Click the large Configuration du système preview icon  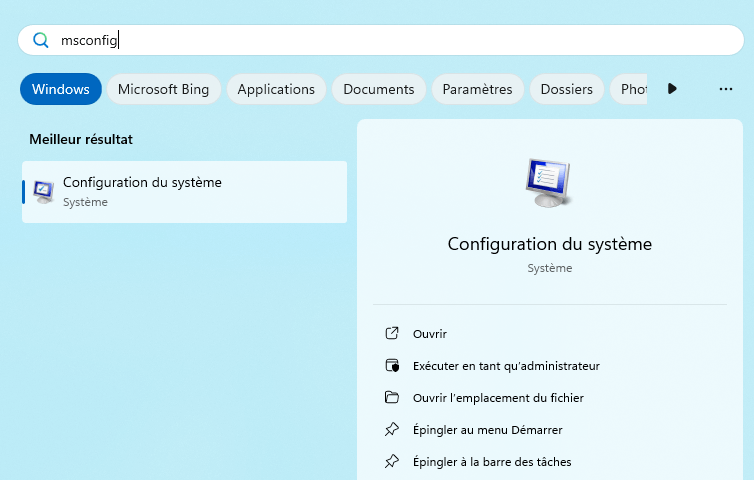[549, 183]
